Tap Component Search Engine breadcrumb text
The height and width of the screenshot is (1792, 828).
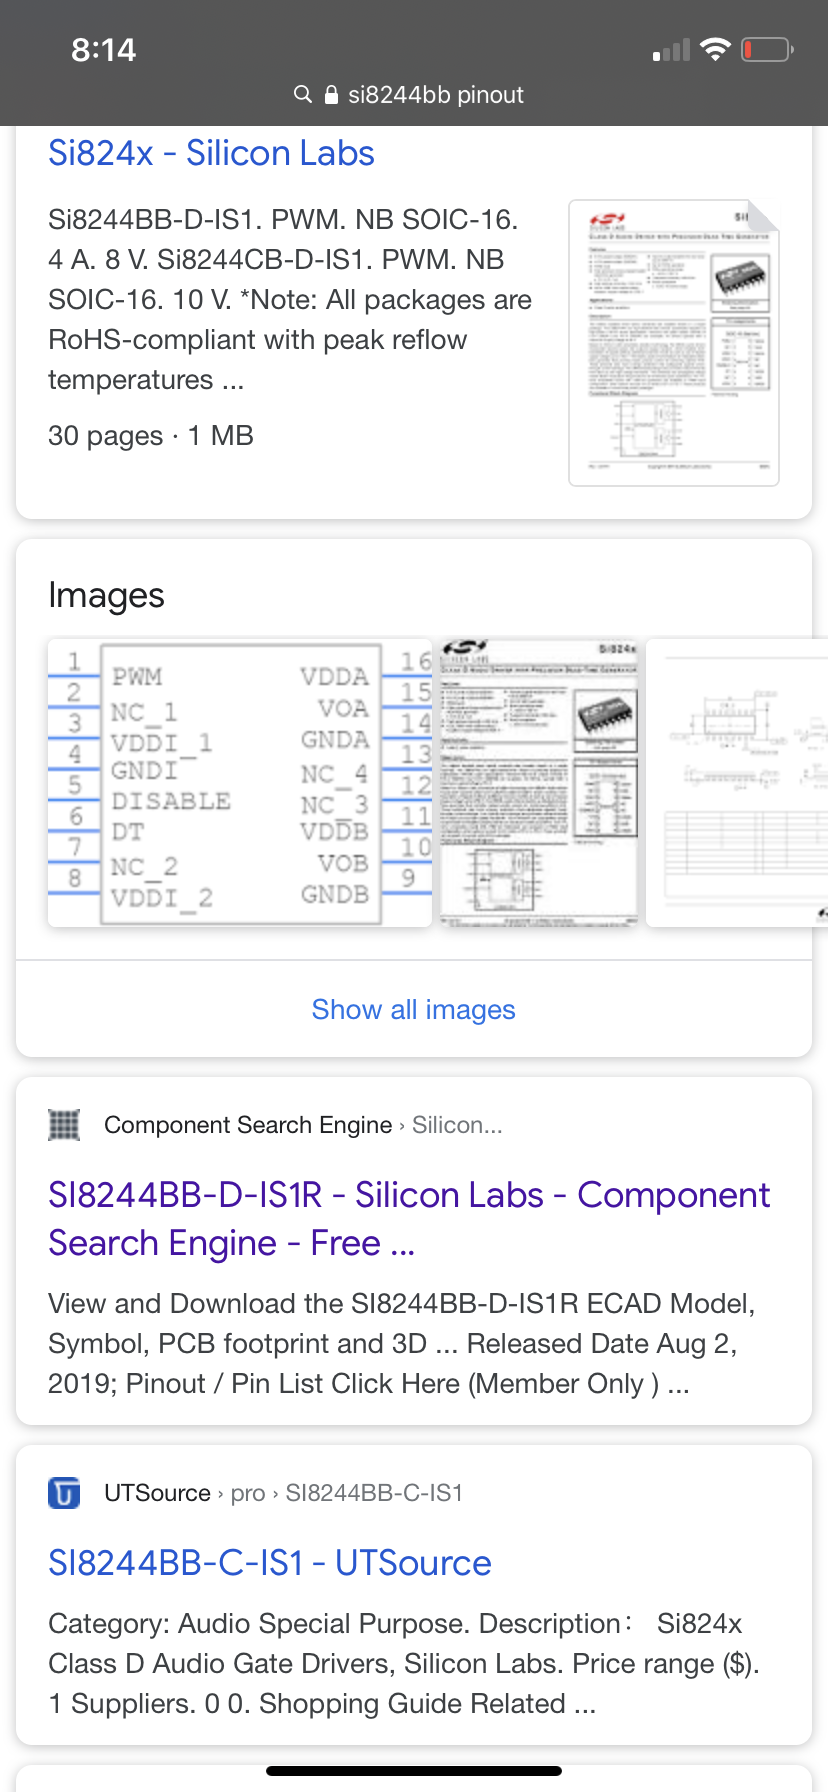point(248,1125)
